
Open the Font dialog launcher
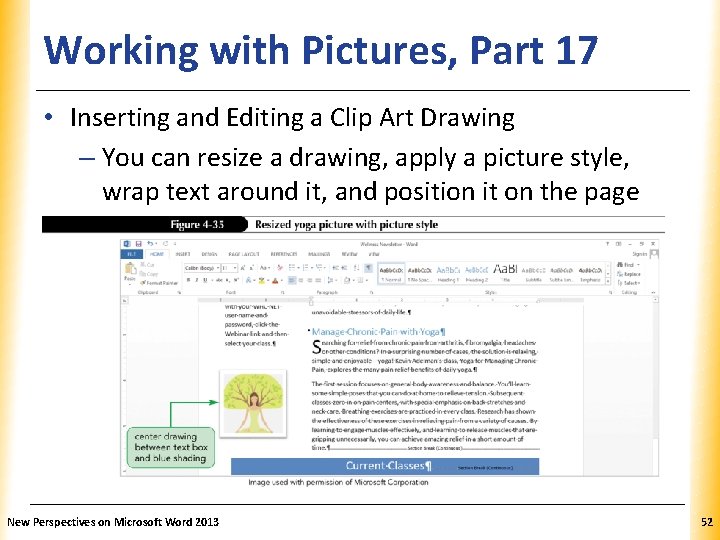click(282, 292)
